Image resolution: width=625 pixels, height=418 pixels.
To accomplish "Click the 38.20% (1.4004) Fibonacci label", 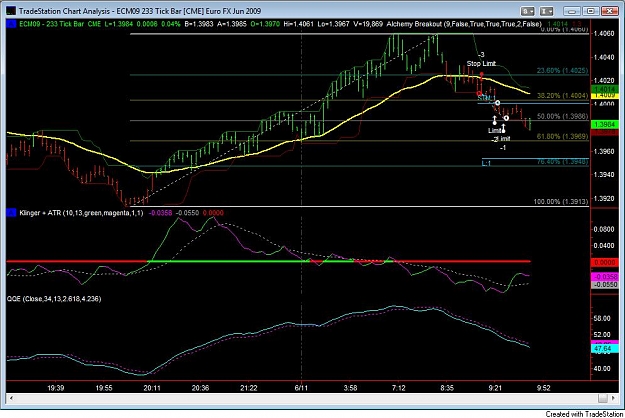I will 562,96.
